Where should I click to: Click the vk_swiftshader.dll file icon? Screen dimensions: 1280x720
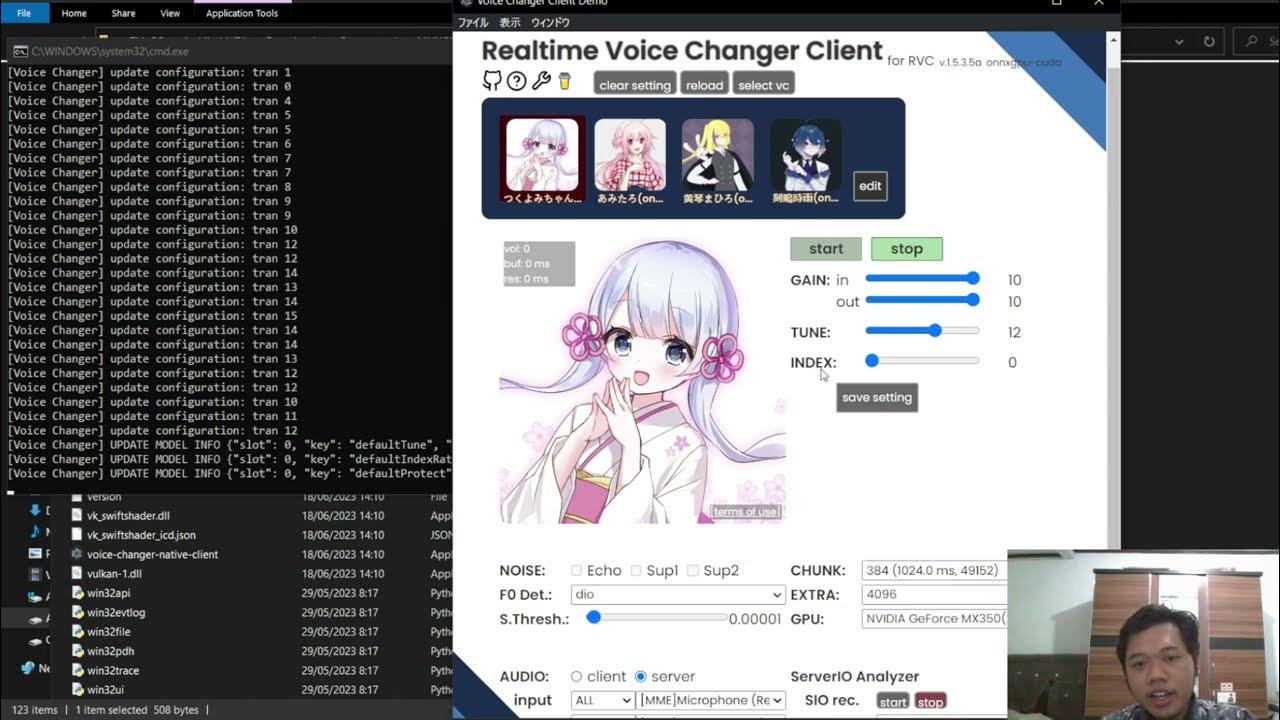coord(77,516)
